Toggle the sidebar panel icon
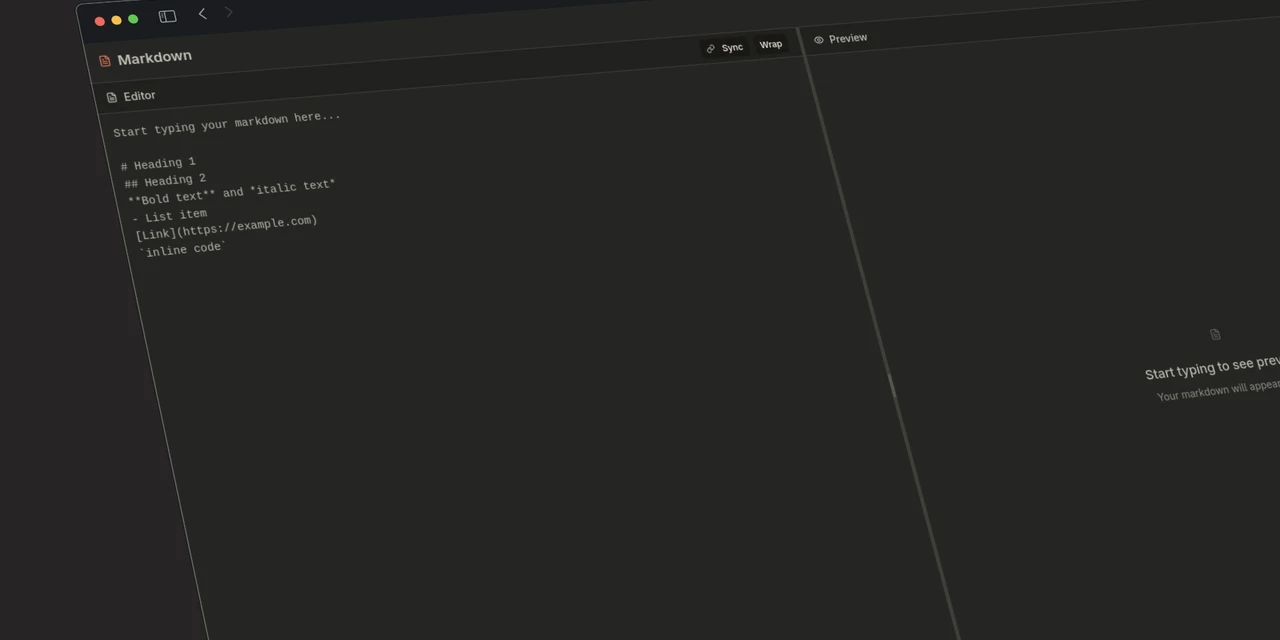 coord(167,16)
